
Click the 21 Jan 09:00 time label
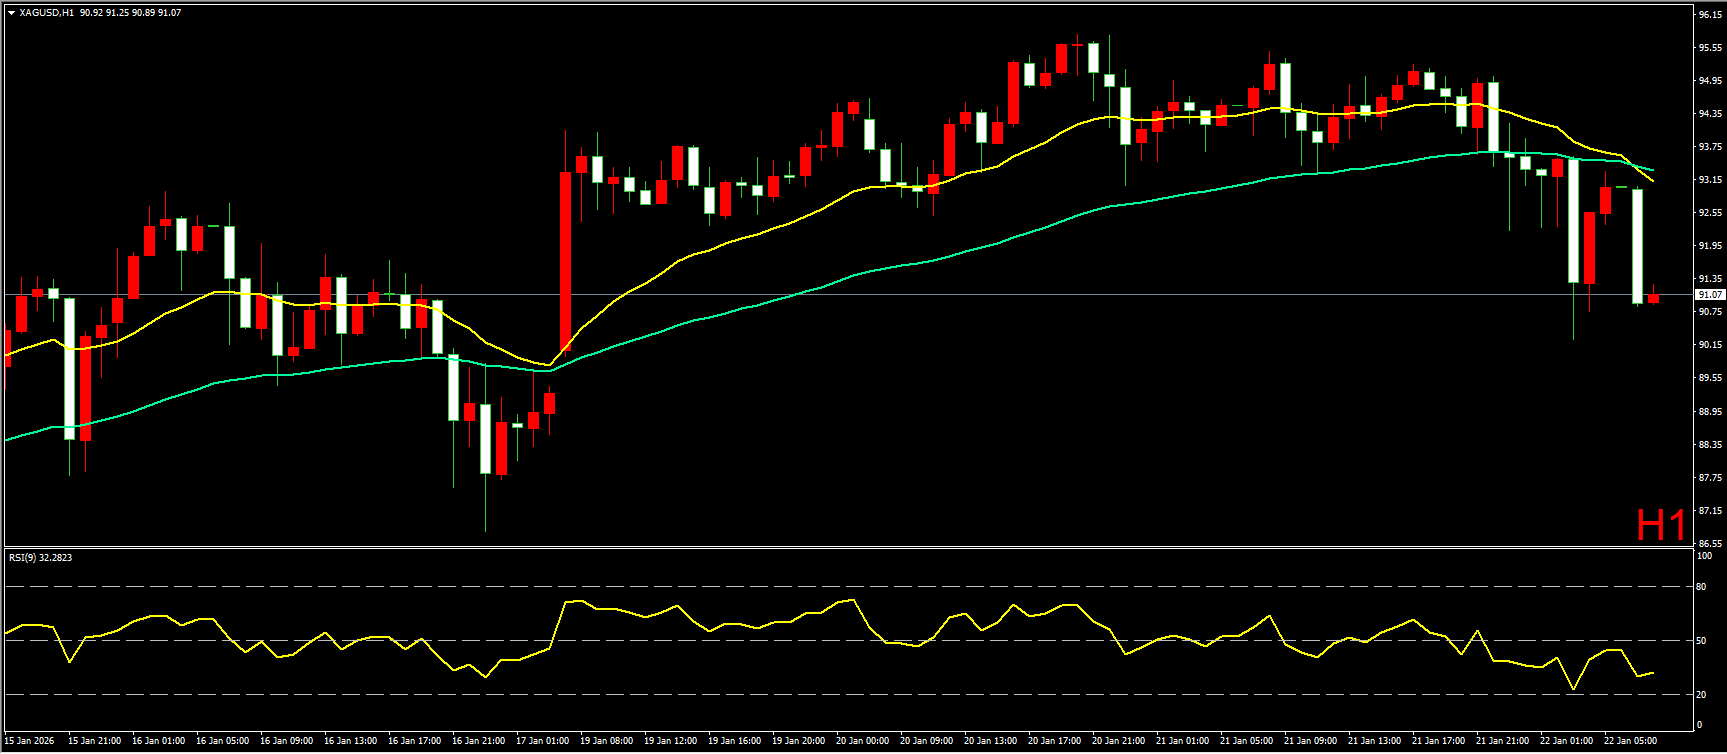(x=1310, y=741)
